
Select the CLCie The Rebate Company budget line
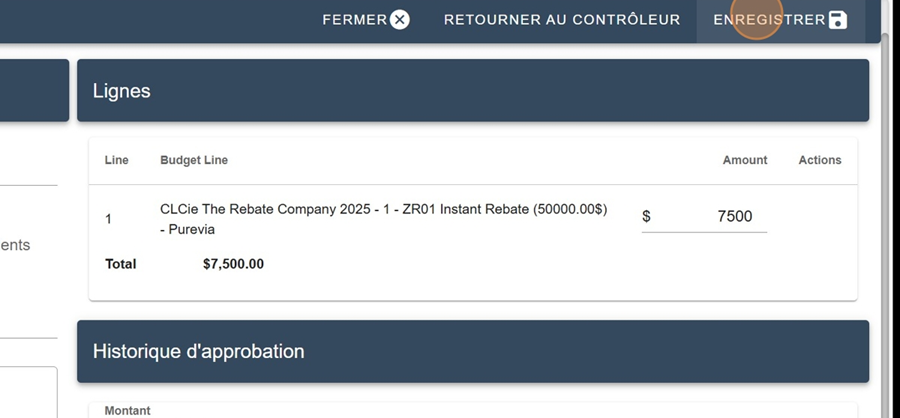pos(383,219)
